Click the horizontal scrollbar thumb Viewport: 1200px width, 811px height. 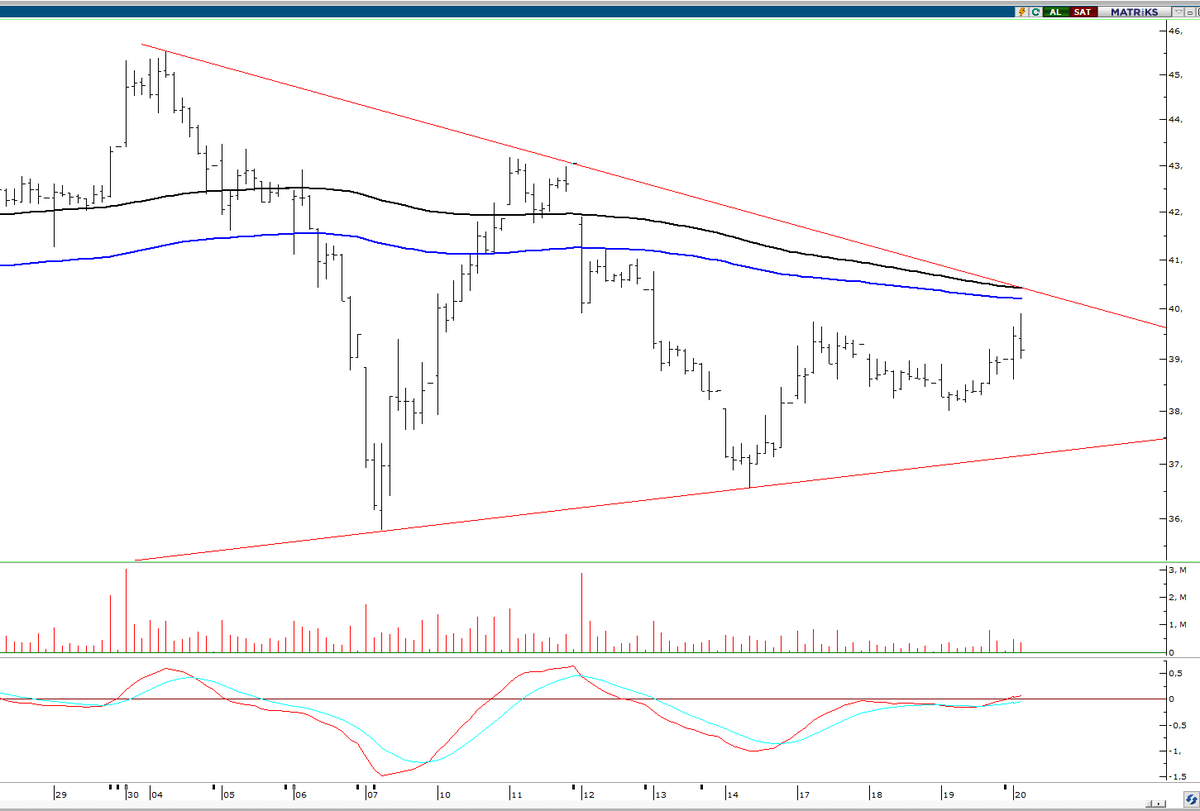(x=1148, y=804)
